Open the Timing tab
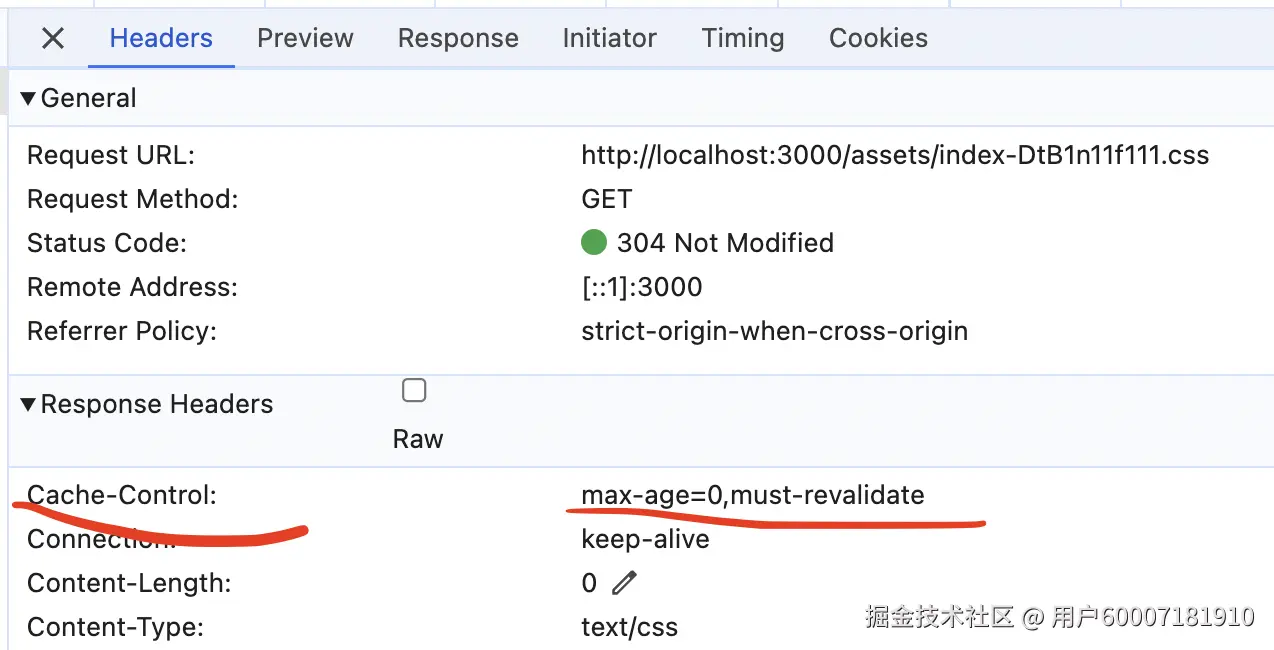Viewport: 1274px width, 650px height. pyautogui.click(x=742, y=39)
